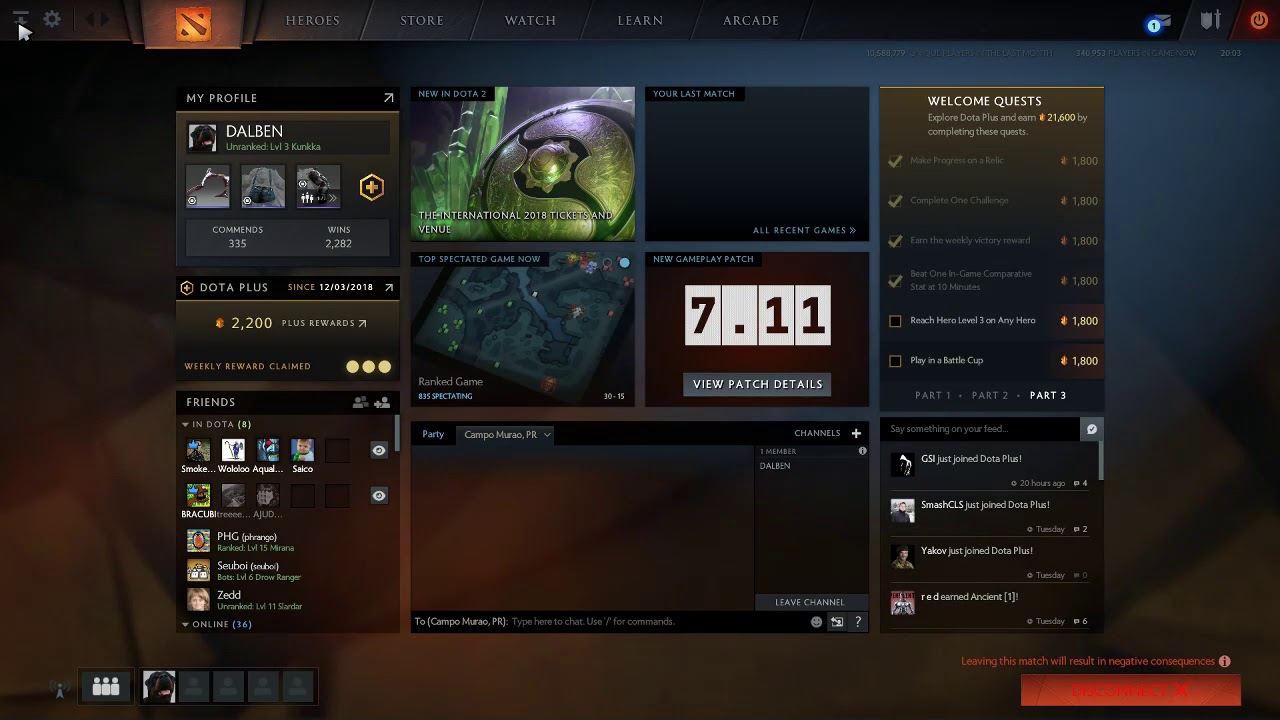This screenshot has height=720, width=1280.
Task: Open Dota Plus panel arrow icon
Action: pos(388,287)
